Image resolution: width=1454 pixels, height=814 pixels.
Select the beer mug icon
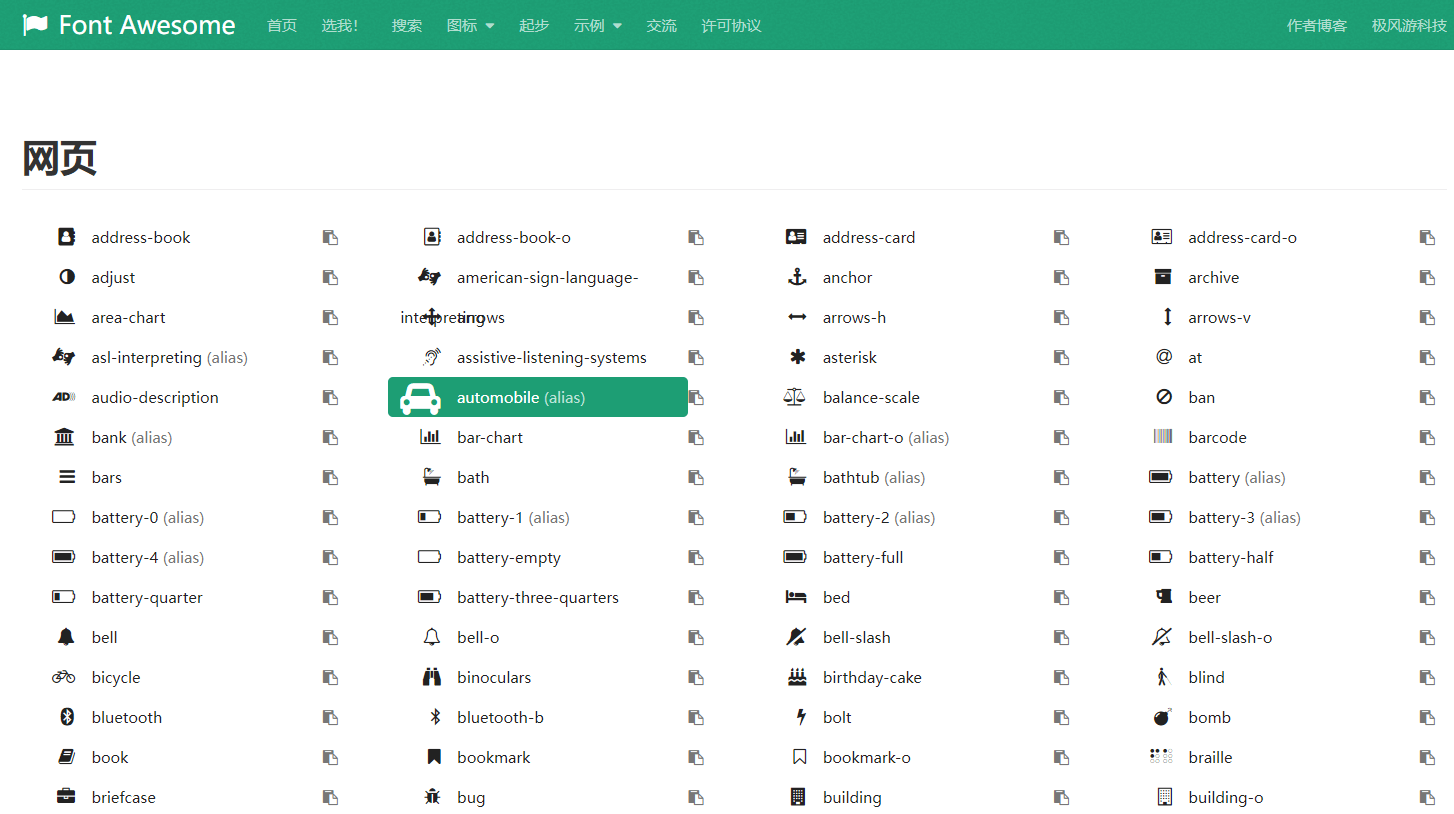coord(1164,597)
